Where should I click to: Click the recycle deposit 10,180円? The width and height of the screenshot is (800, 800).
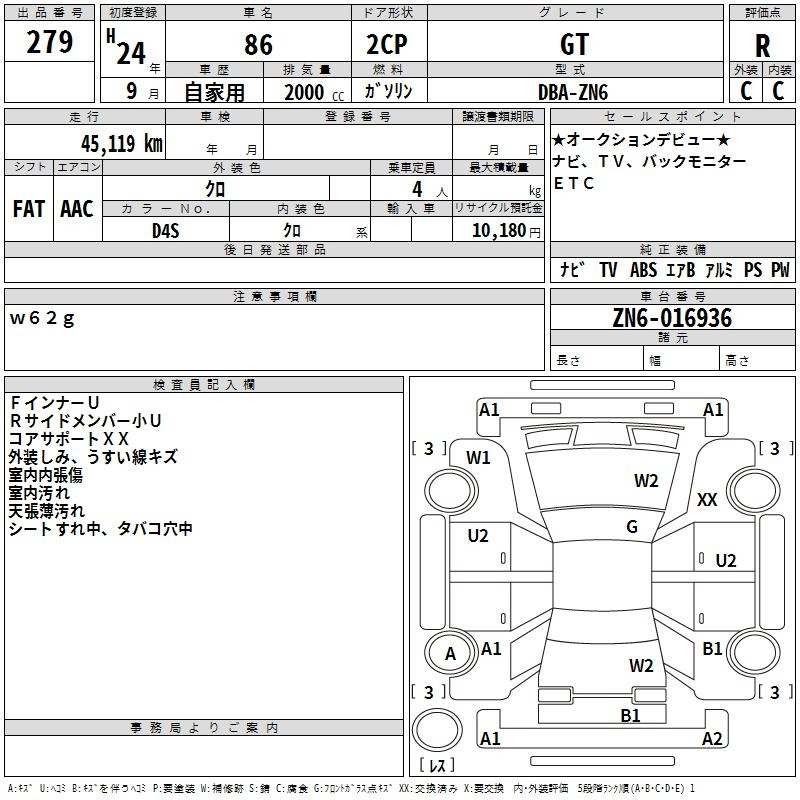pyautogui.click(x=506, y=231)
